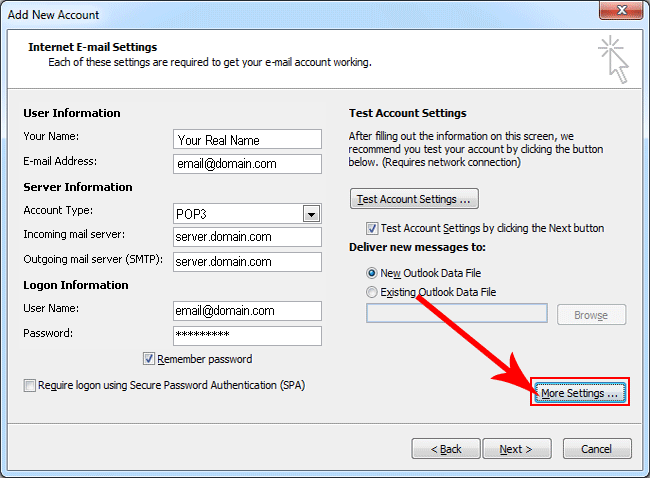Viewport: 650px width, 478px height.
Task: Click the Incoming mail server field
Action: pos(247,237)
